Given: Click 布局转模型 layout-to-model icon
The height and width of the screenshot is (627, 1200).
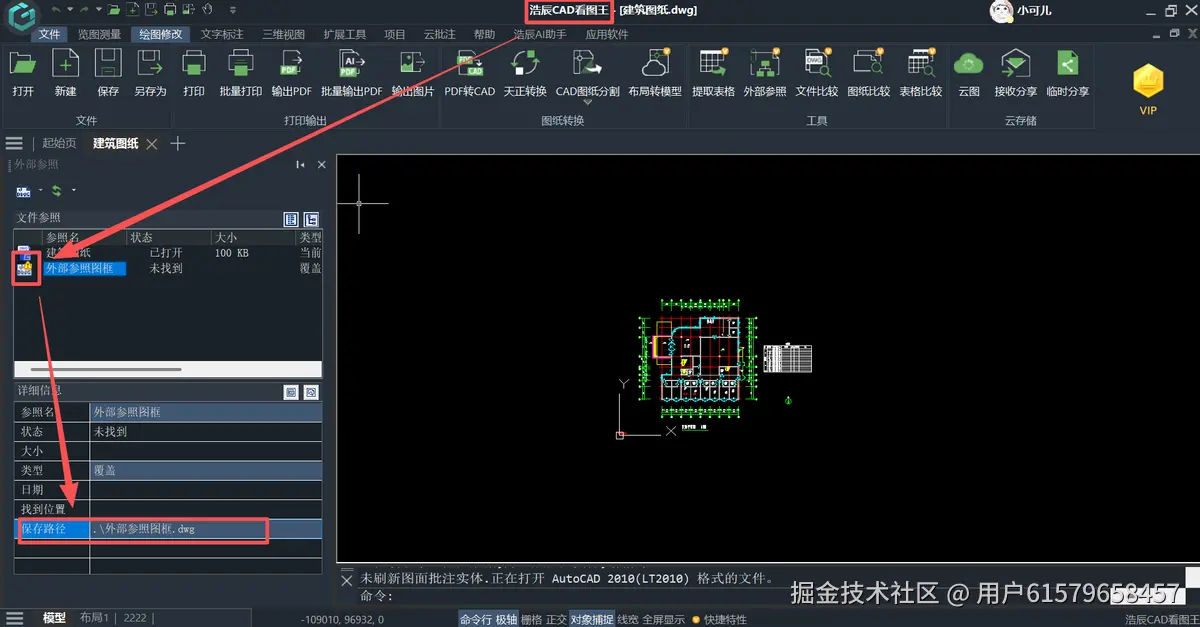Looking at the screenshot, I should click(655, 64).
